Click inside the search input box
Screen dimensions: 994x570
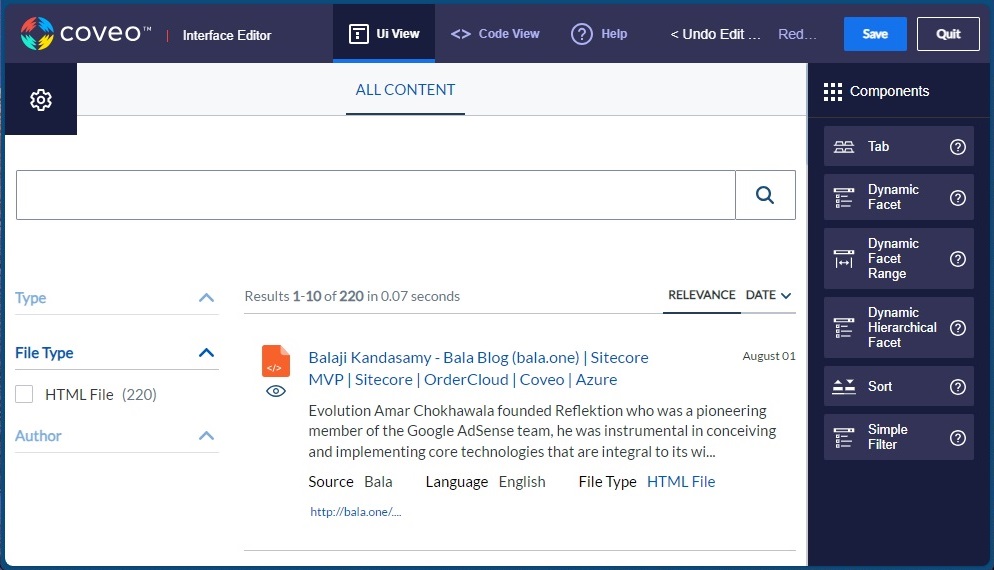pyautogui.click(x=375, y=195)
